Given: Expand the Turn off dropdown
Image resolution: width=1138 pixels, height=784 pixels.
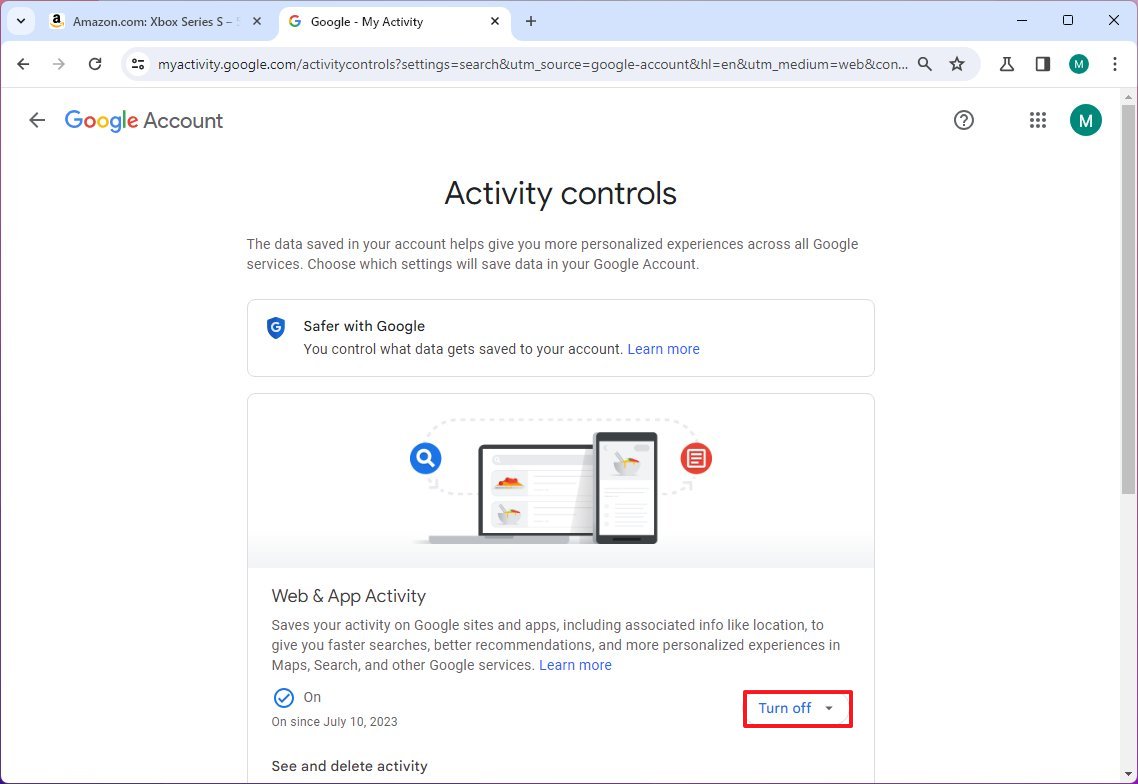Looking at the screenshot, I should (x=798, y=709).
